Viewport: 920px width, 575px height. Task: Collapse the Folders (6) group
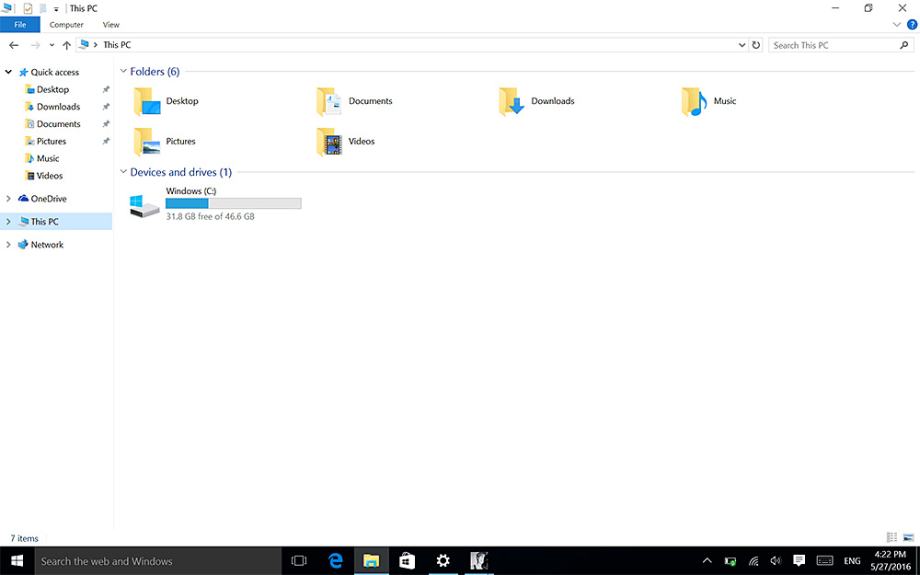[x=123, y=71]
